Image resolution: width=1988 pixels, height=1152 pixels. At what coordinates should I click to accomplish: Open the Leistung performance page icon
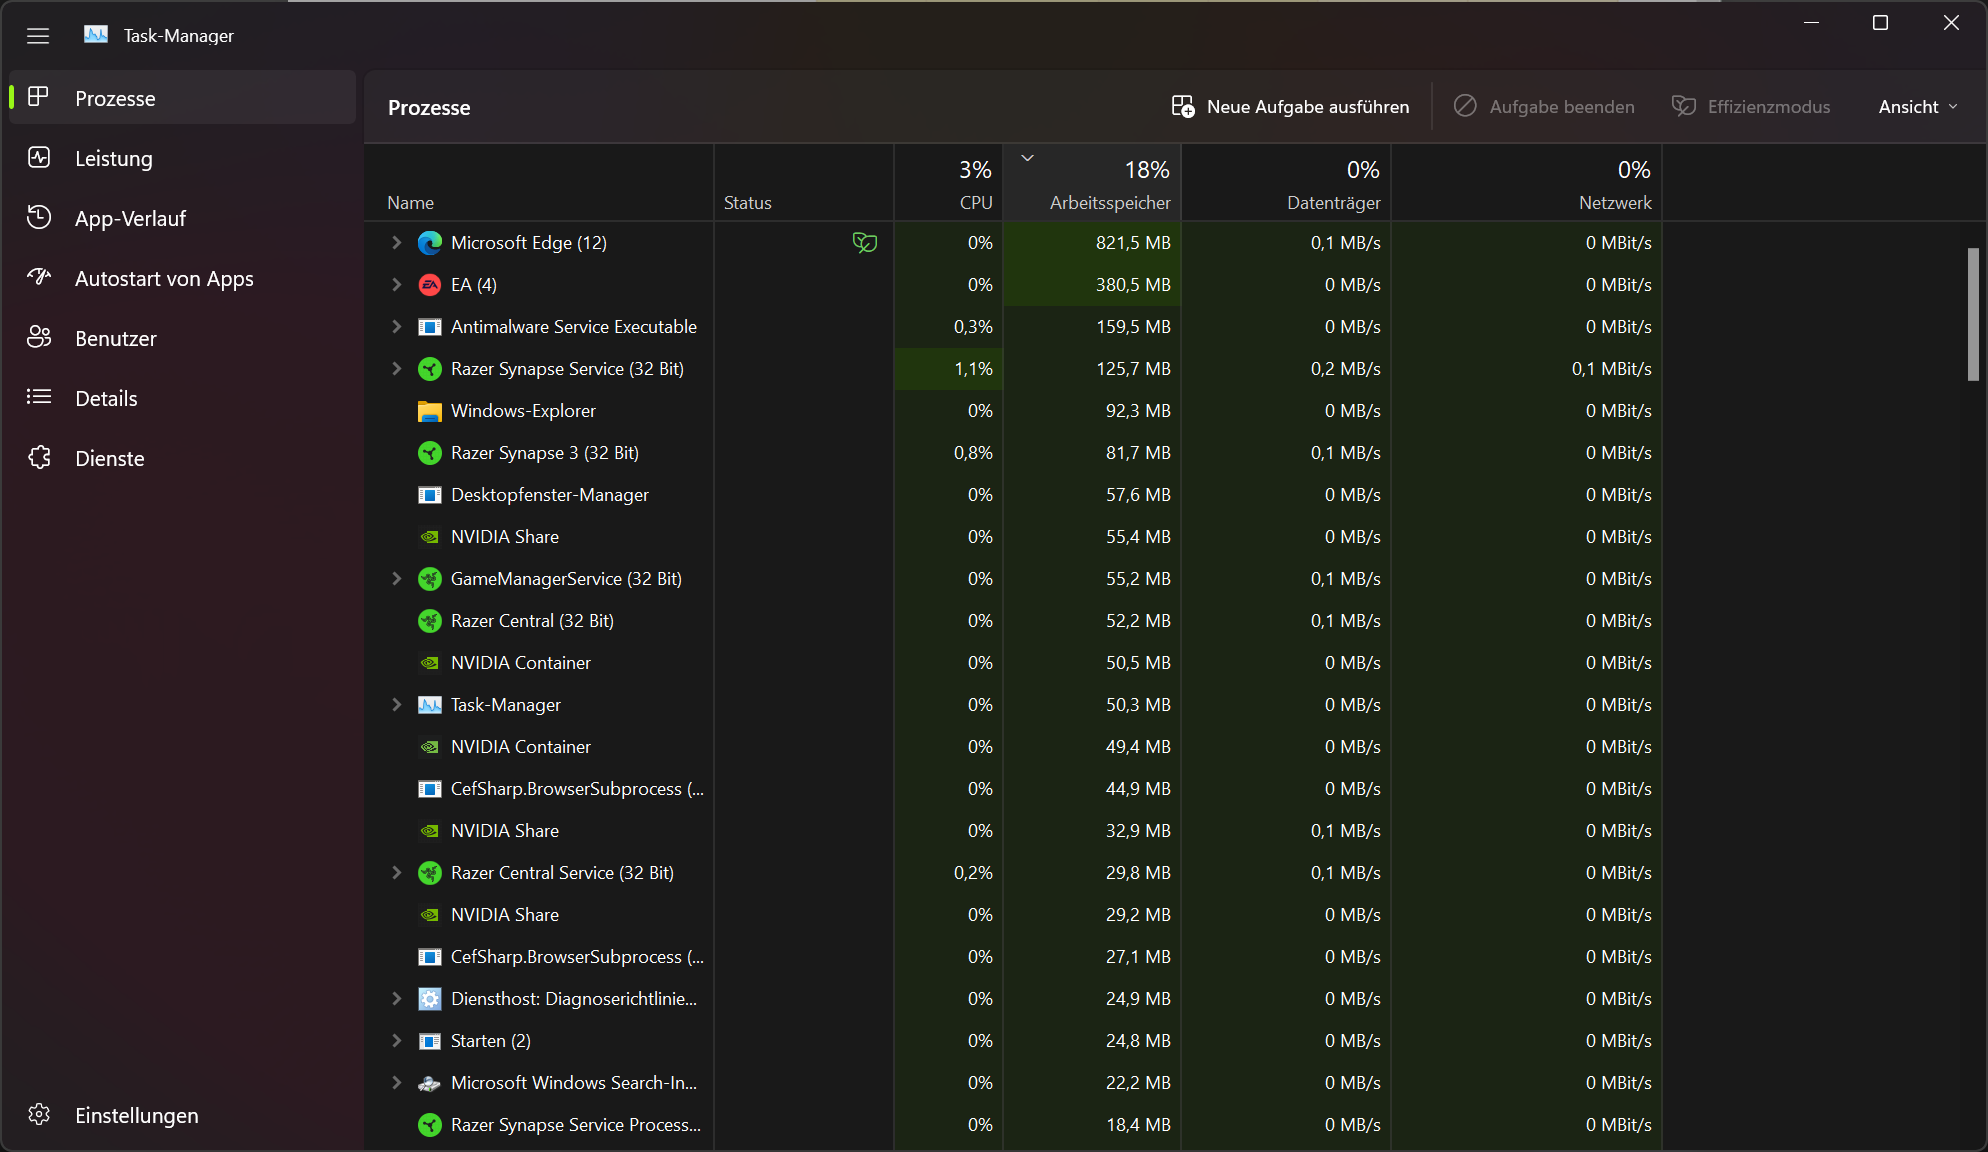pos(39,158)
